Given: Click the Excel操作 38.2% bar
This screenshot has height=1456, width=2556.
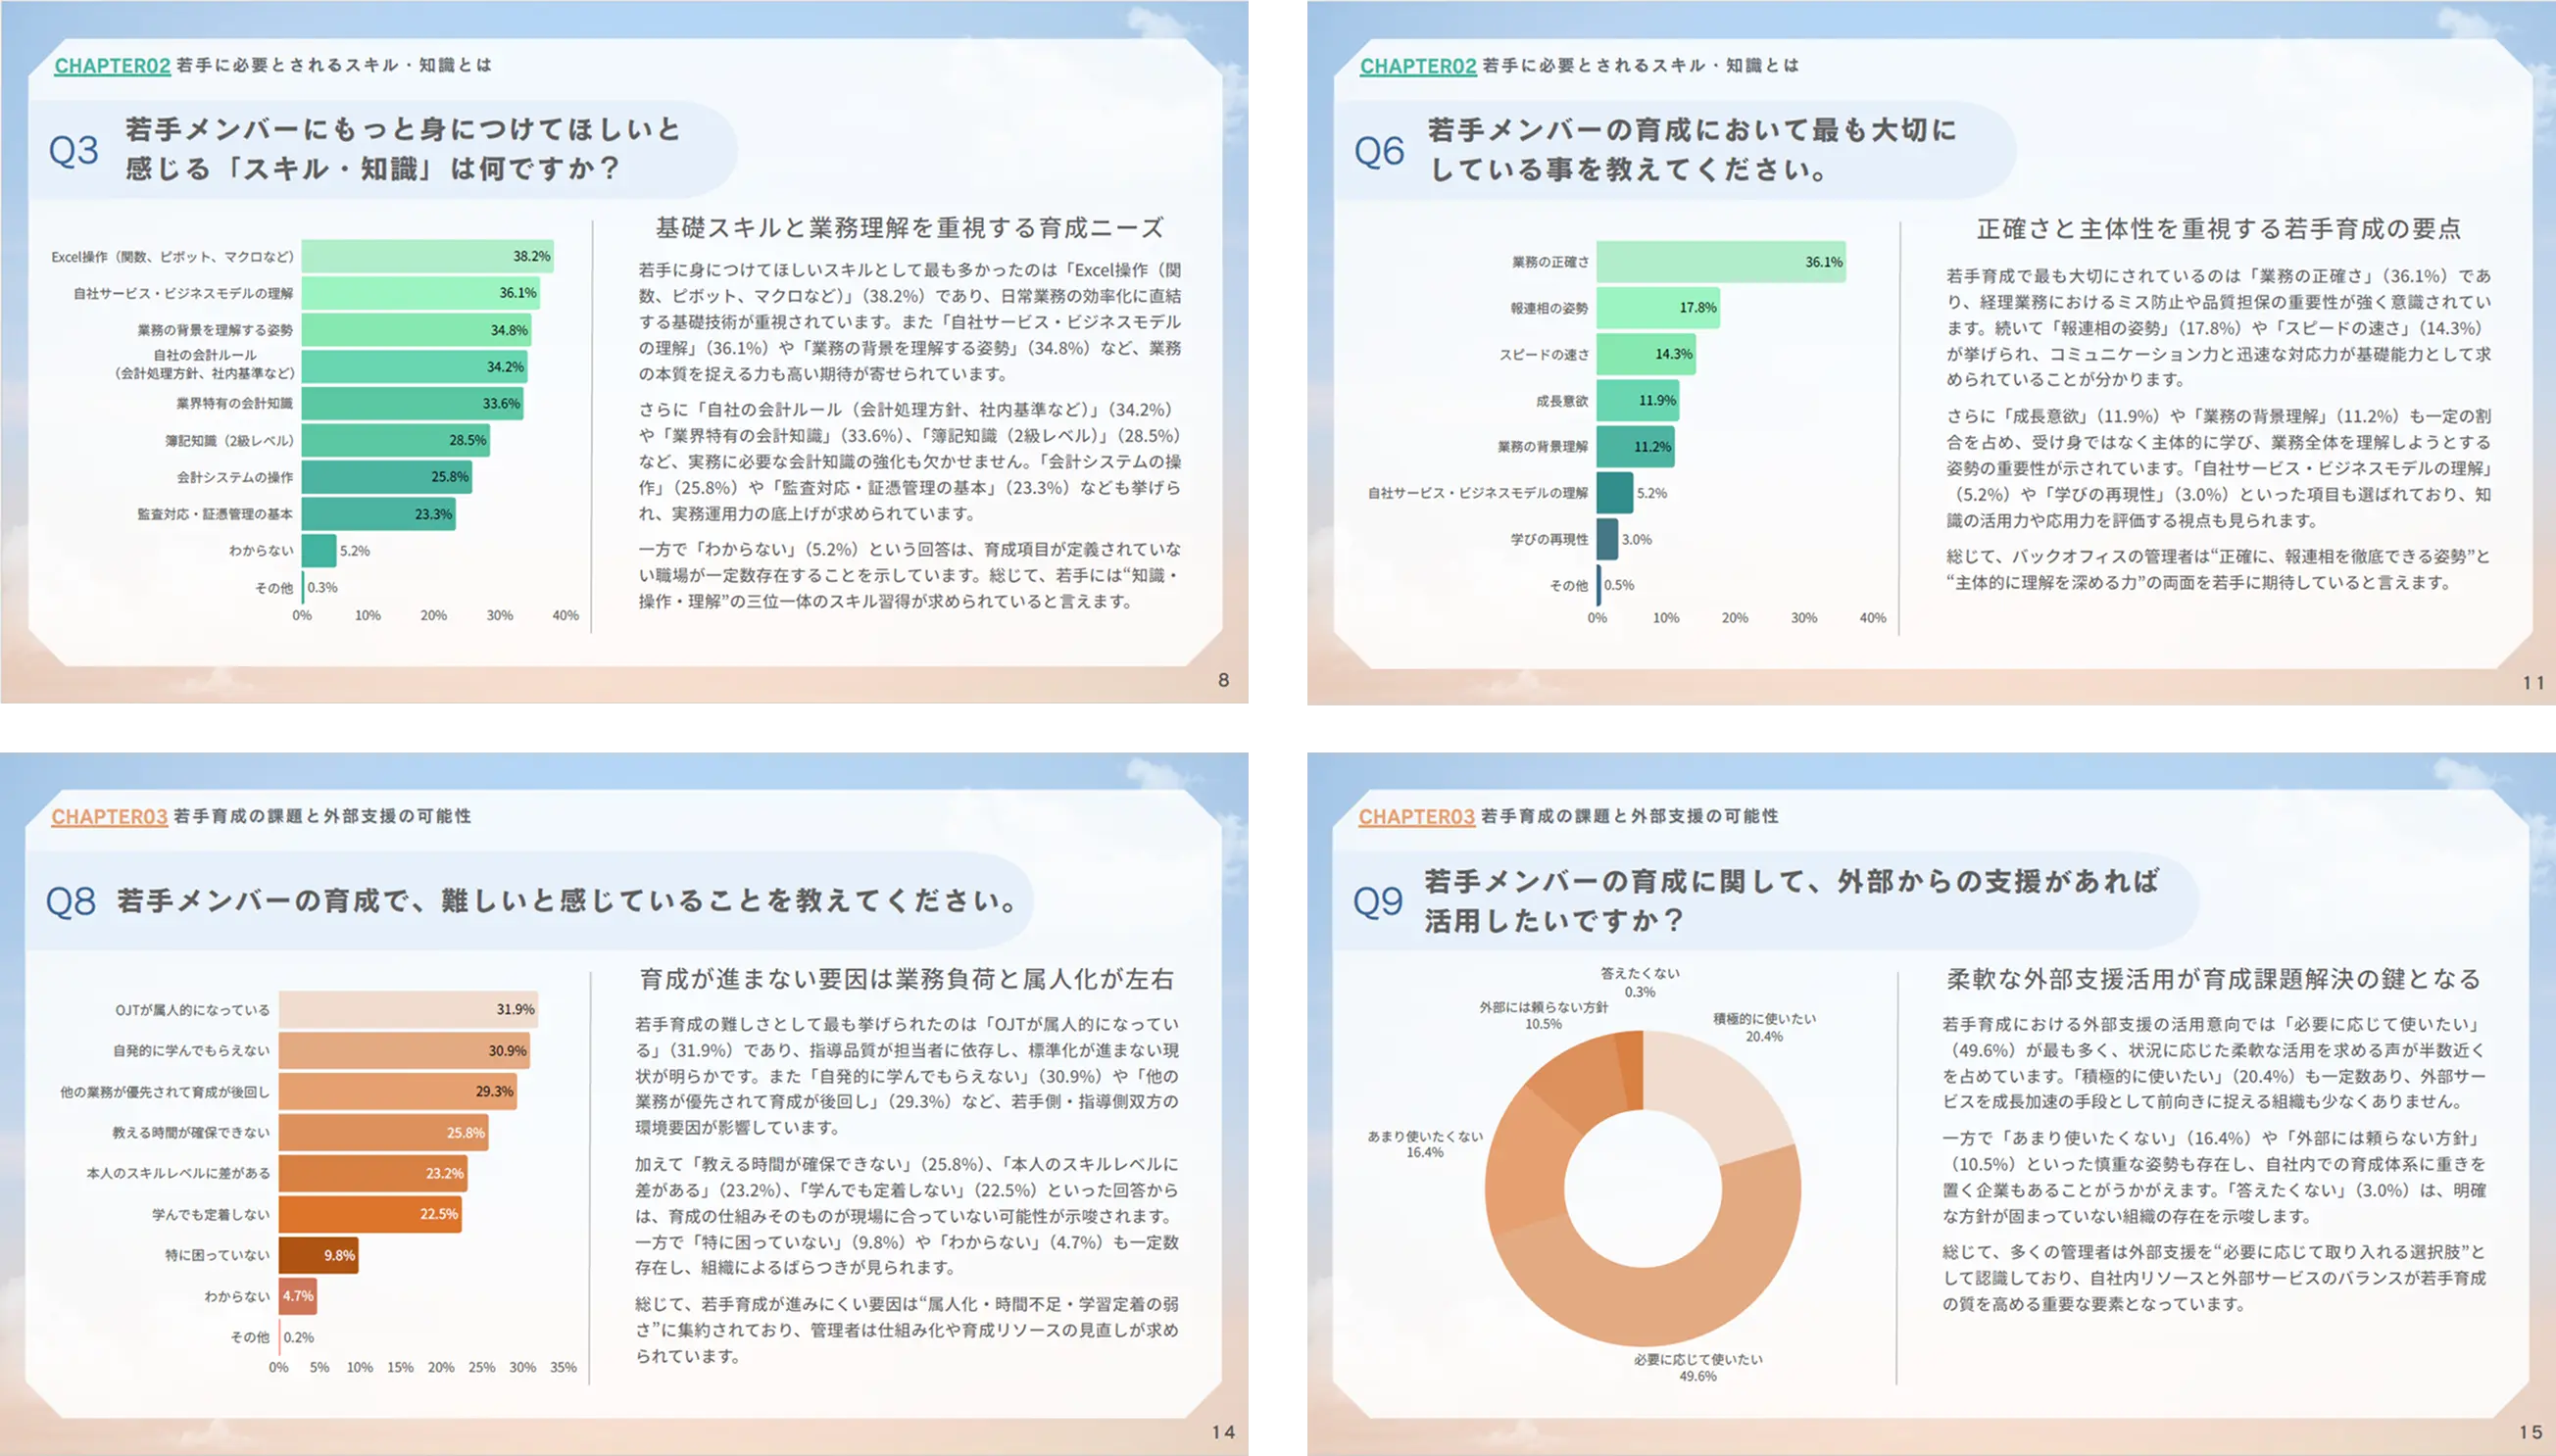Looking at the screenshot, I should pos(427,256).
